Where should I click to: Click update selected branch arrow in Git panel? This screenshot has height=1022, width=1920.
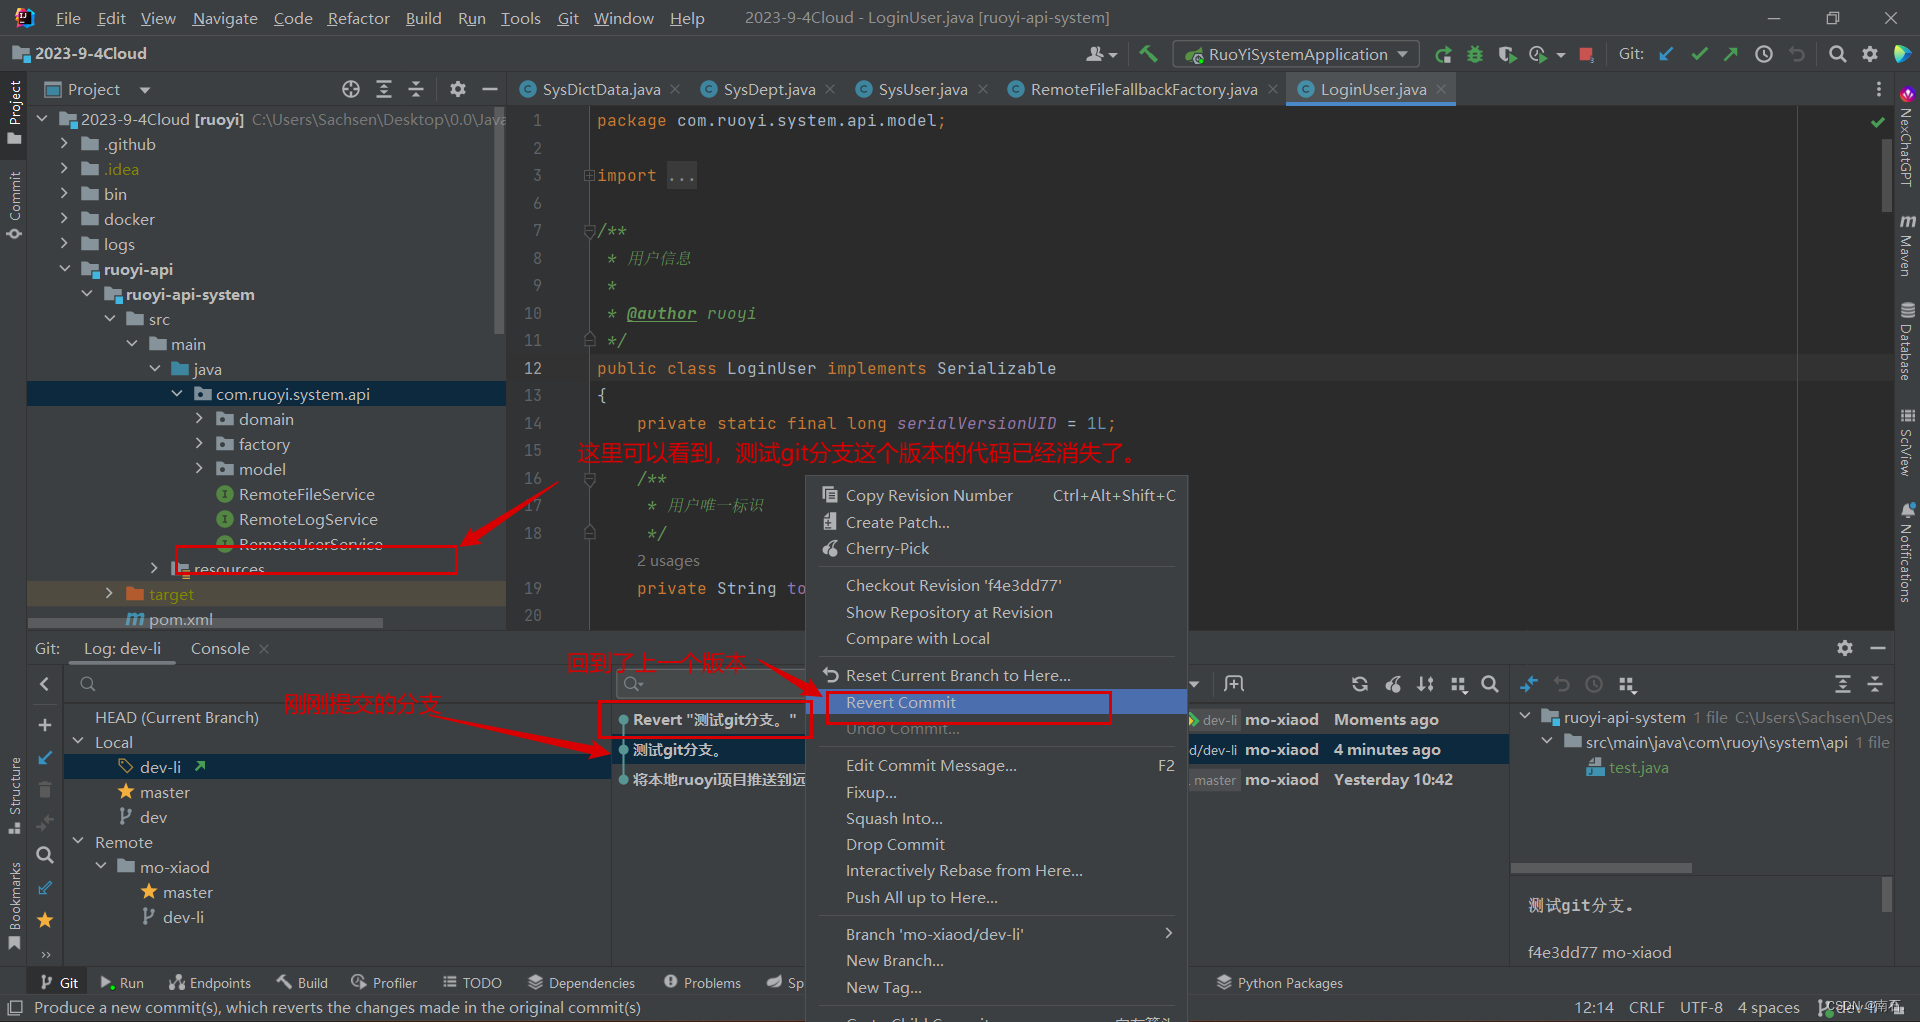pos(44,758)
